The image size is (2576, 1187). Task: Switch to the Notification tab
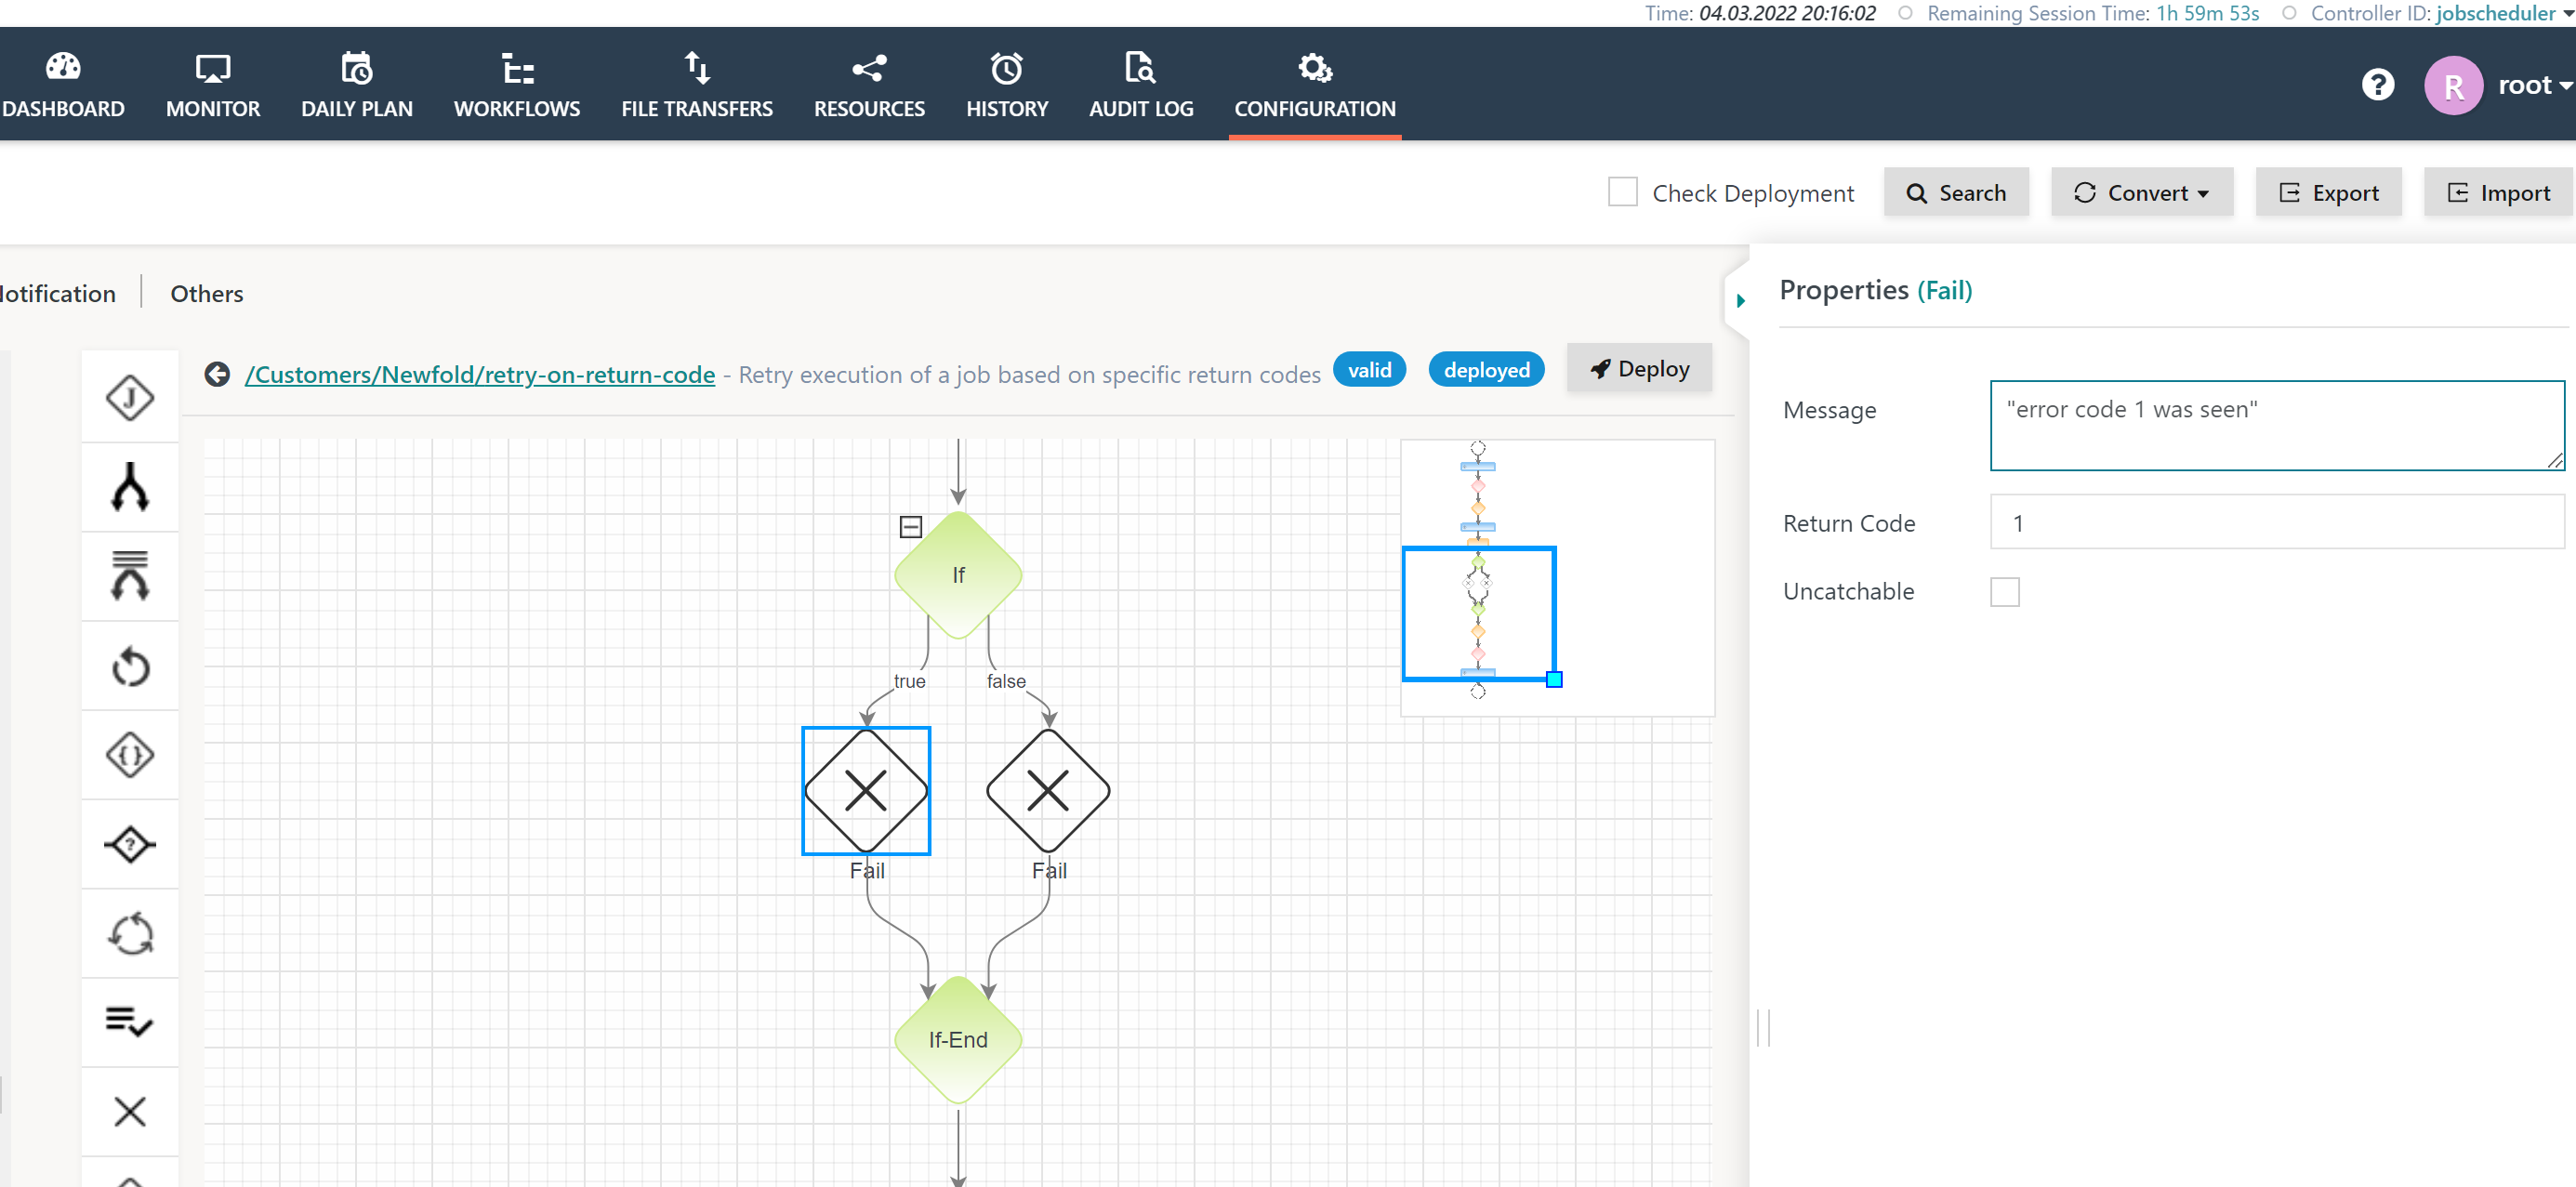click(58, 293)
